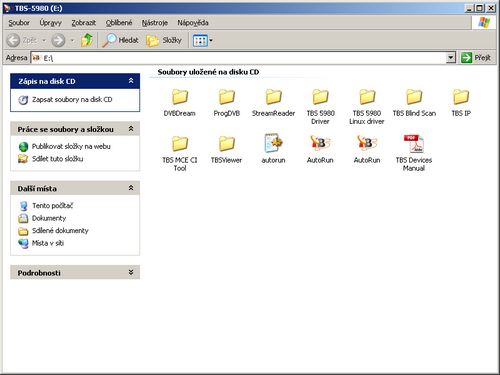Open the Úpravy menu
This screenshot has height=375, width=500.
(x=50, y=23)
